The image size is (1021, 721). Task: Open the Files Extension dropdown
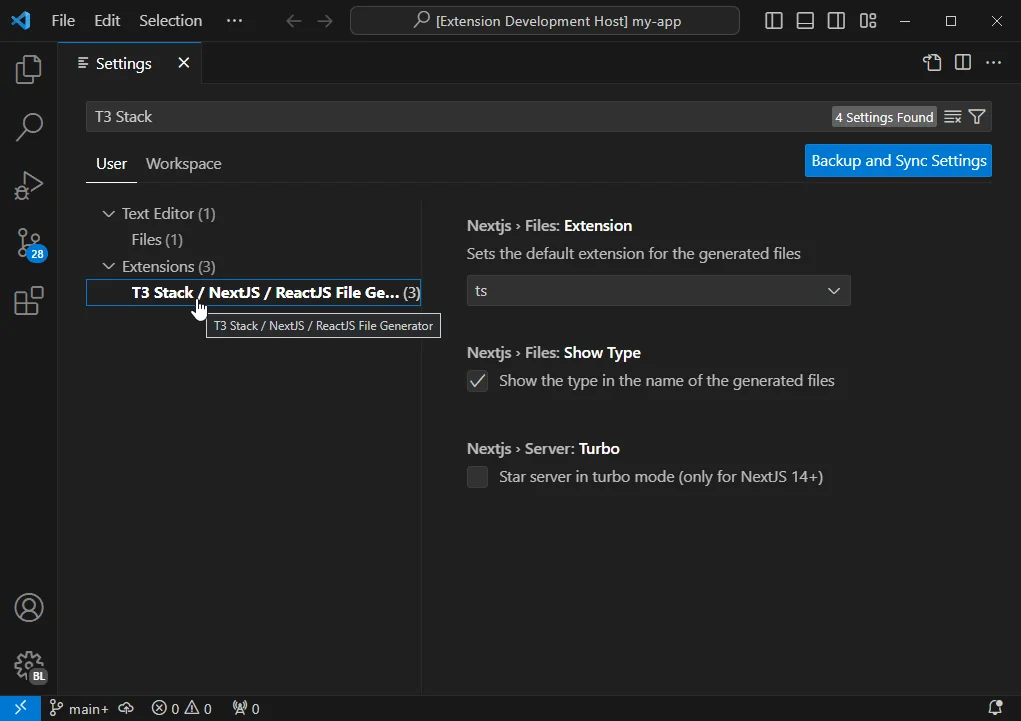[658, 290]
